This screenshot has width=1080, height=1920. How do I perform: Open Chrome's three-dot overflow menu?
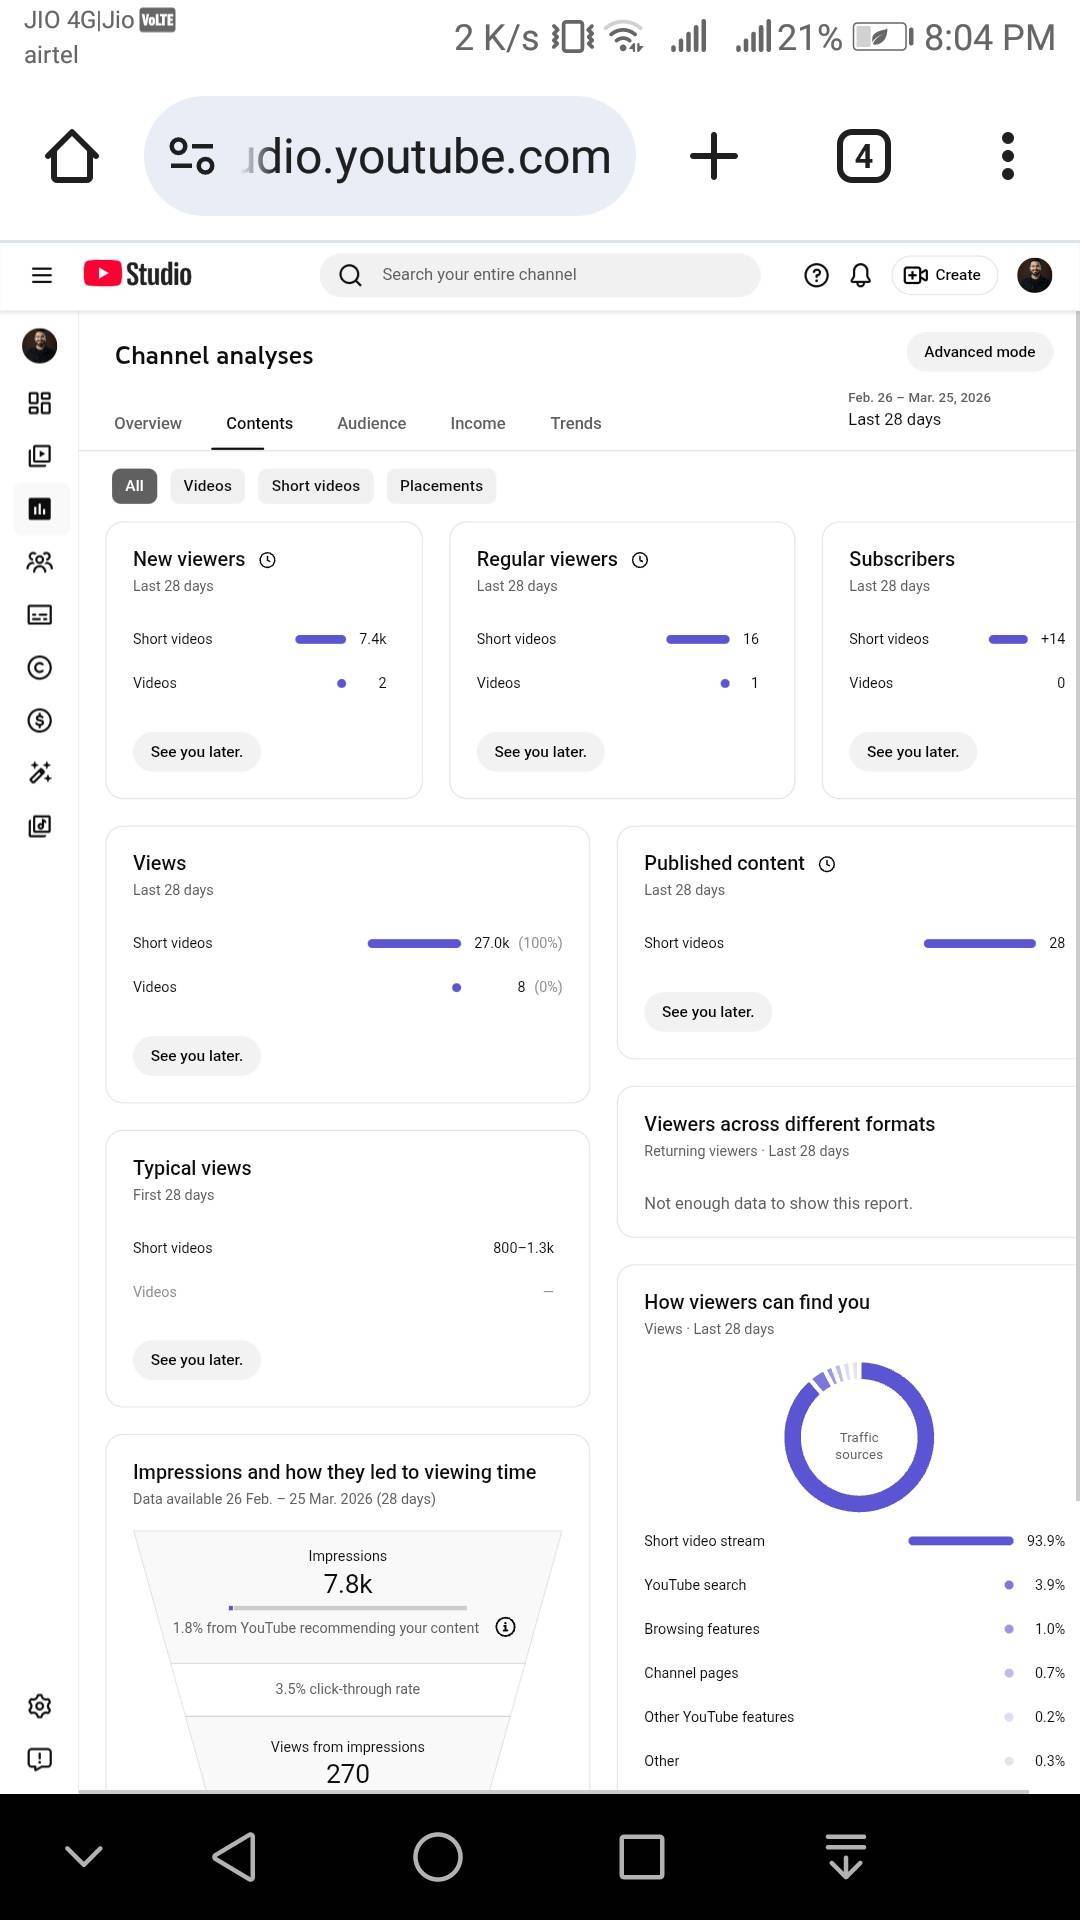click(1007, 156)
